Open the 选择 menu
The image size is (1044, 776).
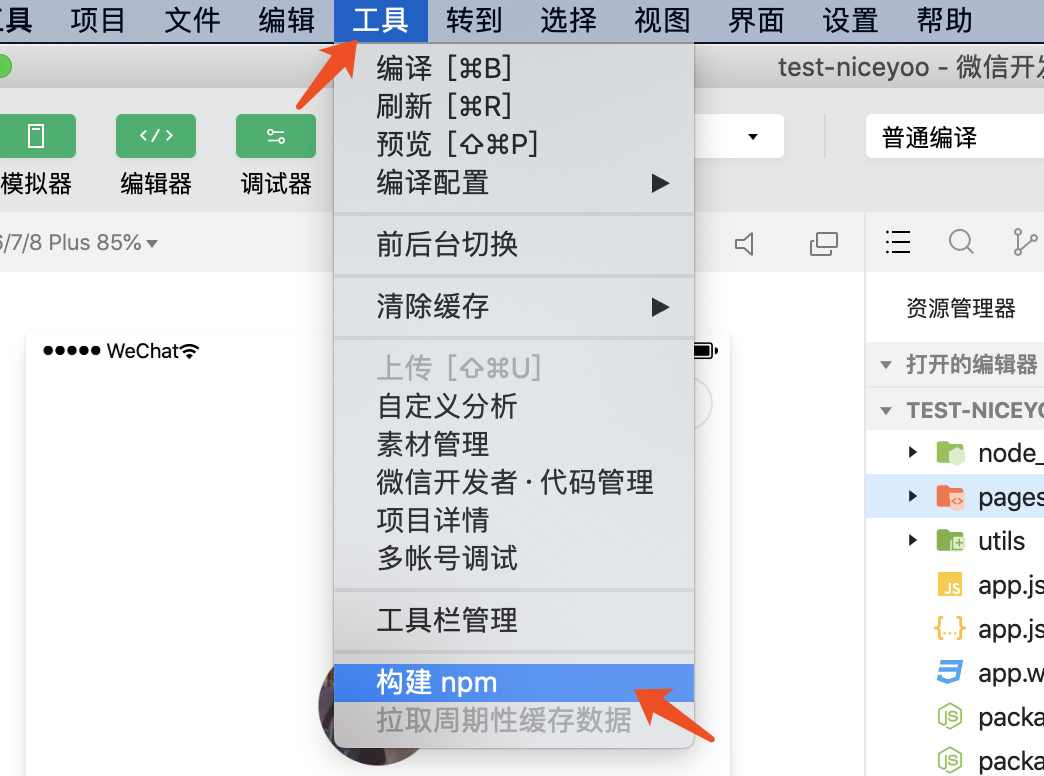(x=568, y=21)
